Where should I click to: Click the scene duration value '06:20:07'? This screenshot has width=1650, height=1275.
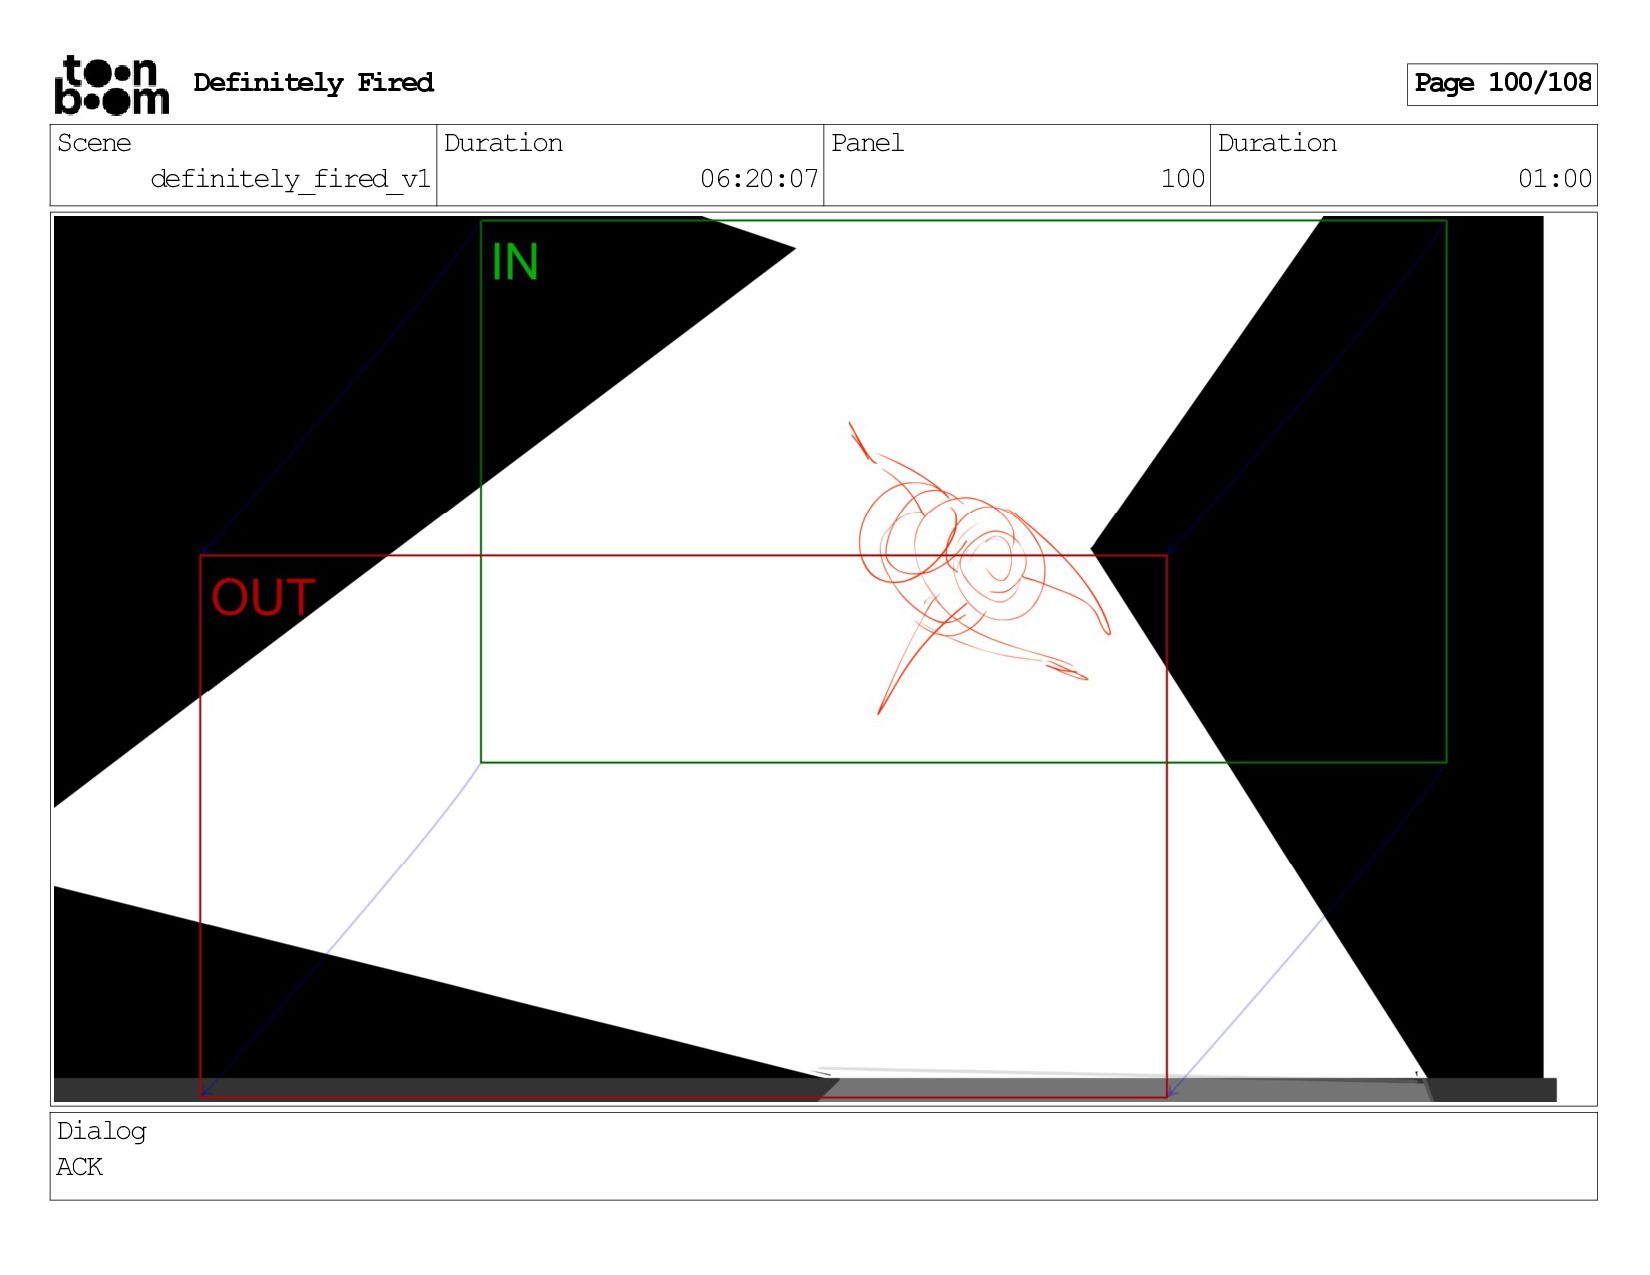759,179
